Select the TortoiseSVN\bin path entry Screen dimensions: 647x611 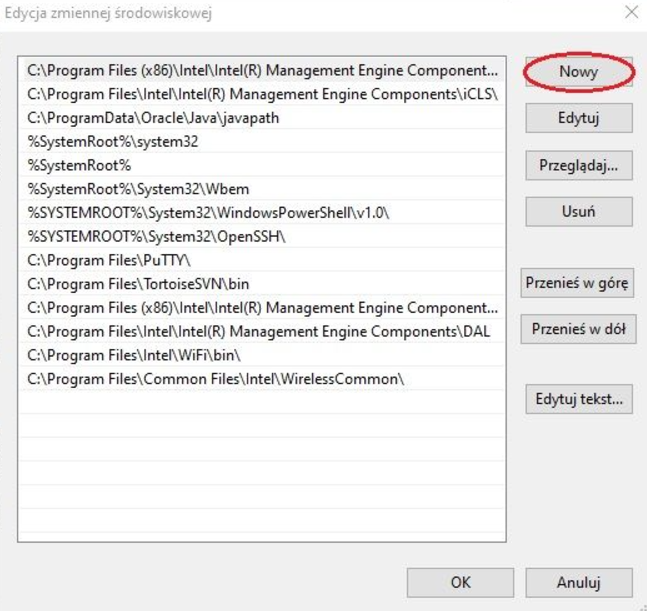coord(140,284)
